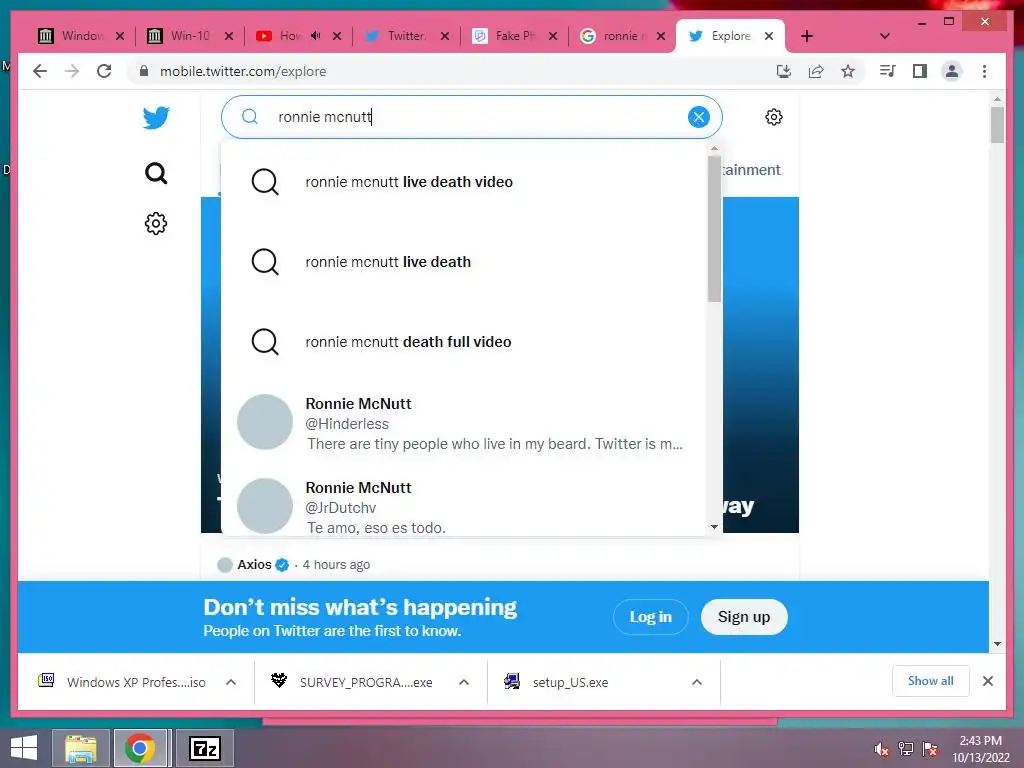Click down arrow of suggestions scrollbar
The width and height of the screenshot is (1024, 768).
[x=714, y=527]
